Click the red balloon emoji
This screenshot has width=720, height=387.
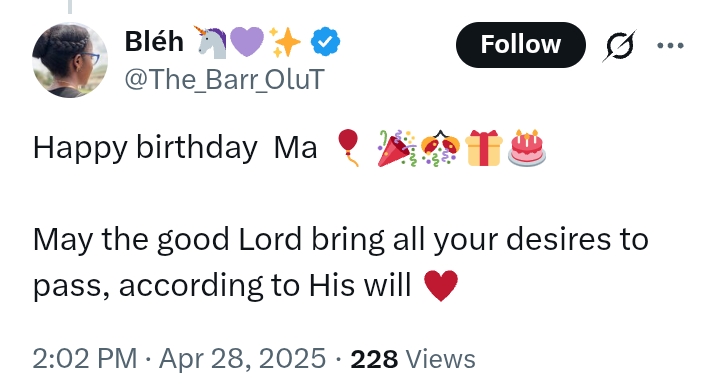(348, 147)
